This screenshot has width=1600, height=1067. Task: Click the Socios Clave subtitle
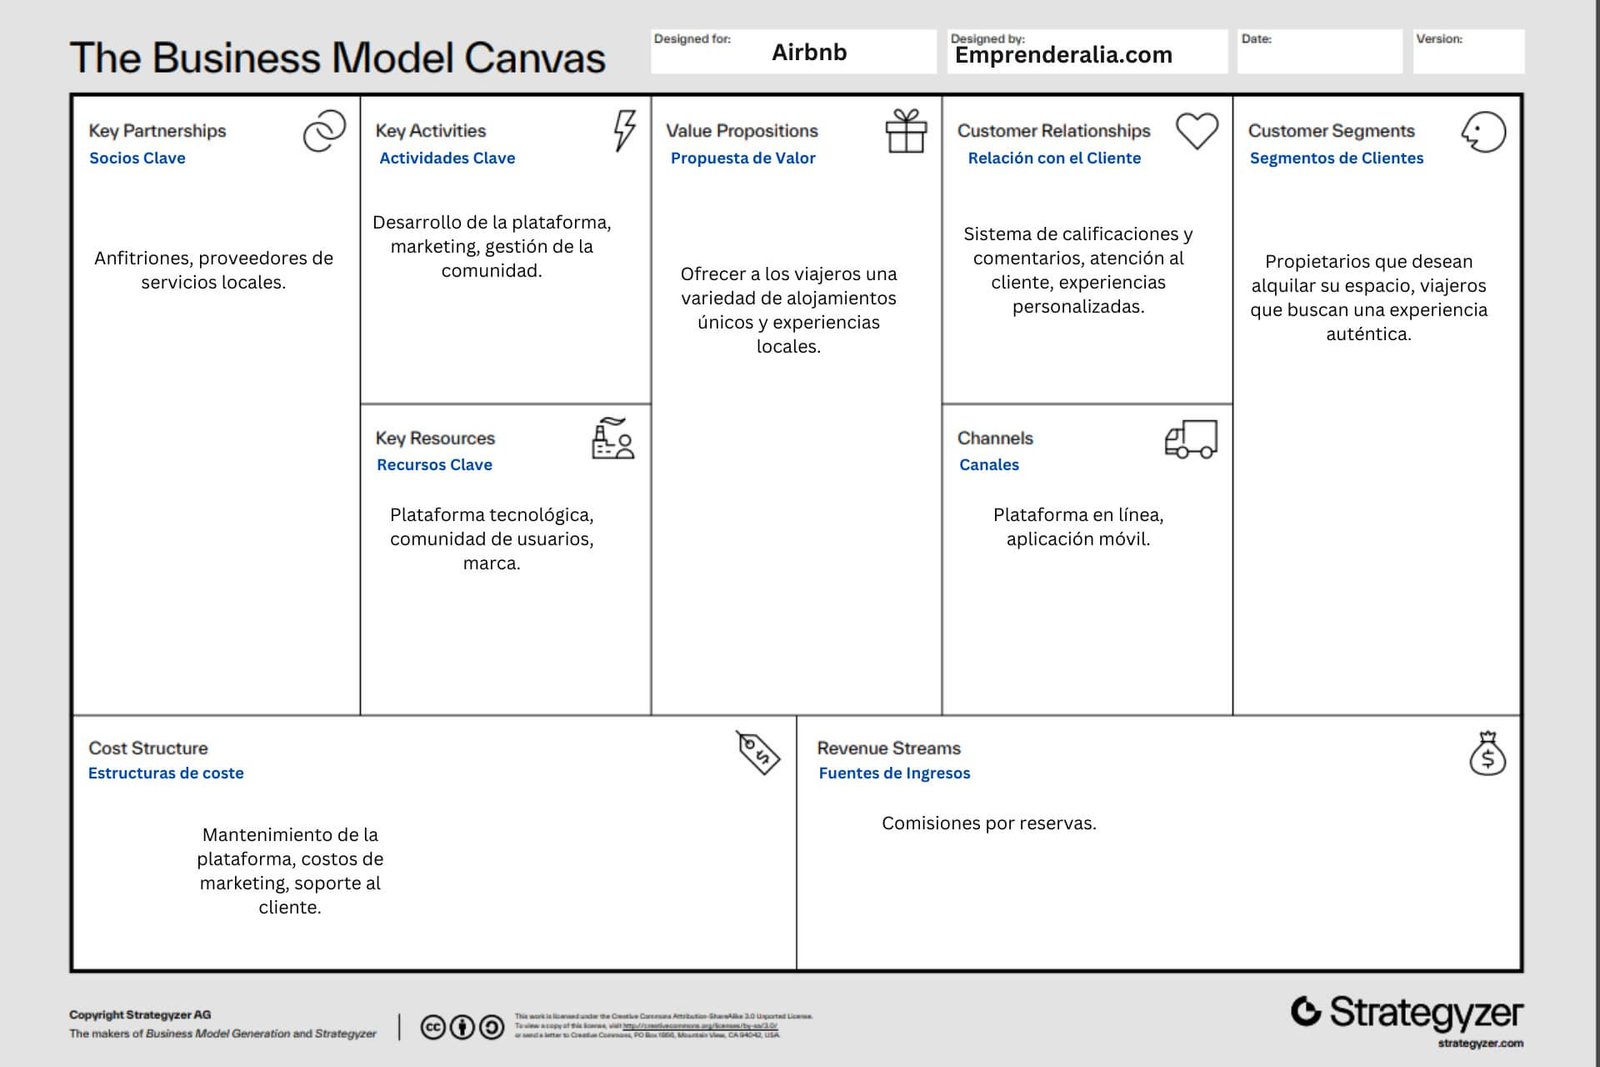click(x=137, y=158)
